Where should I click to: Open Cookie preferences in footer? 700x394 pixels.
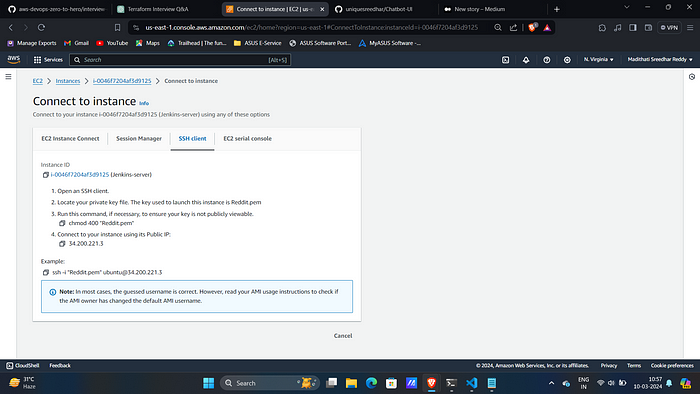click(x=672, y=365)
